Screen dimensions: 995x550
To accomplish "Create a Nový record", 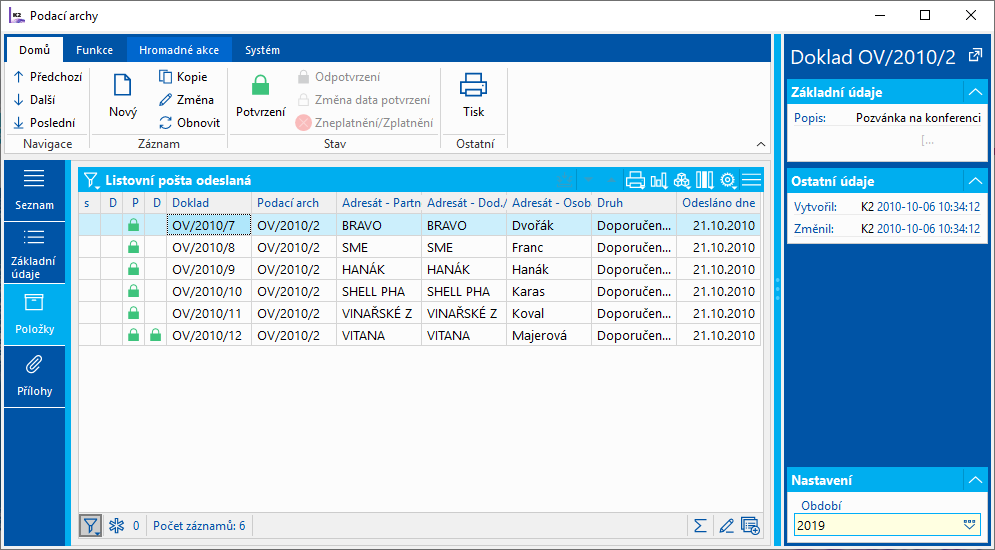I will 122,95.
